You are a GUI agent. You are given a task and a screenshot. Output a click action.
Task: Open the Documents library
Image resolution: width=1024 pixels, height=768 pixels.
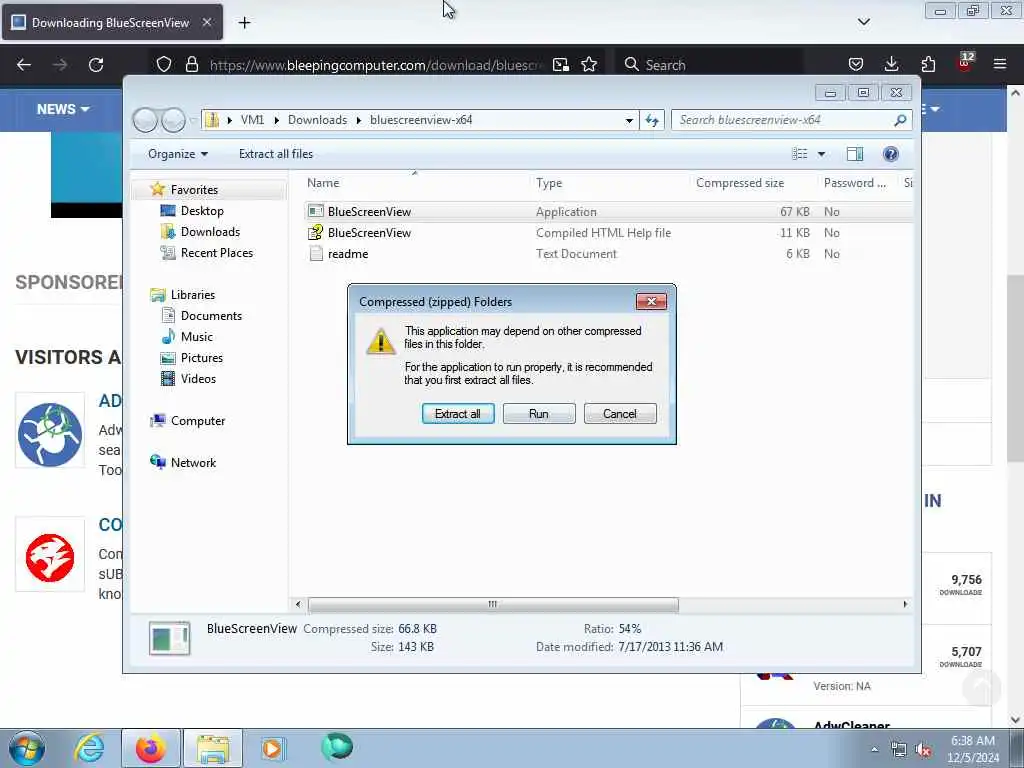tap(211, 316)
